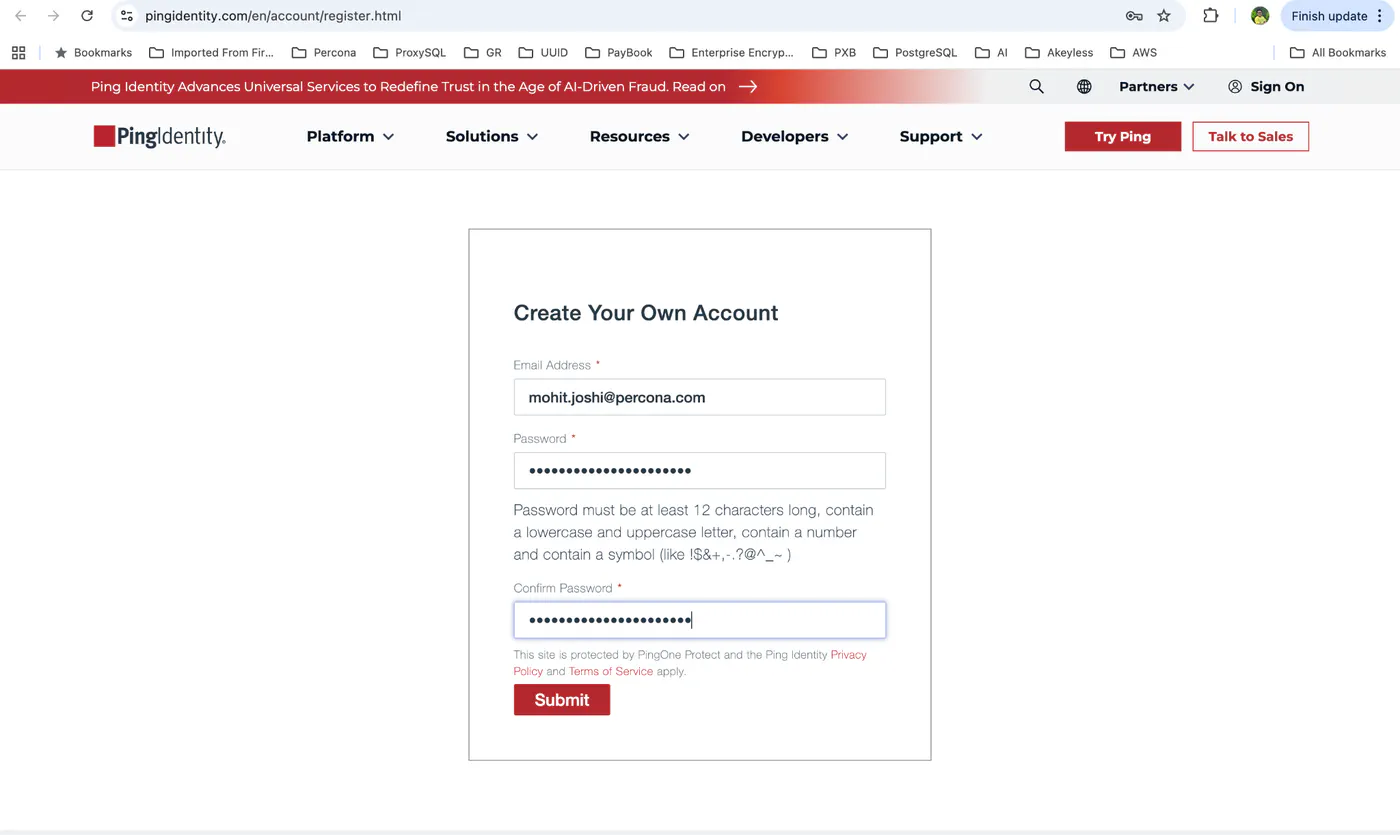The height and width of the screenshot is (835, 1400).
Task: Open the GR bookmark folder
Action: tap(482, 52)
